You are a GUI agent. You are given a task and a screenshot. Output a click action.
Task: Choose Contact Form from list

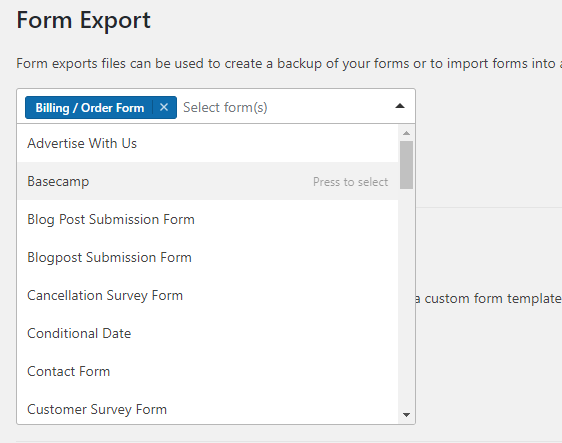click(x=208, y=371)
